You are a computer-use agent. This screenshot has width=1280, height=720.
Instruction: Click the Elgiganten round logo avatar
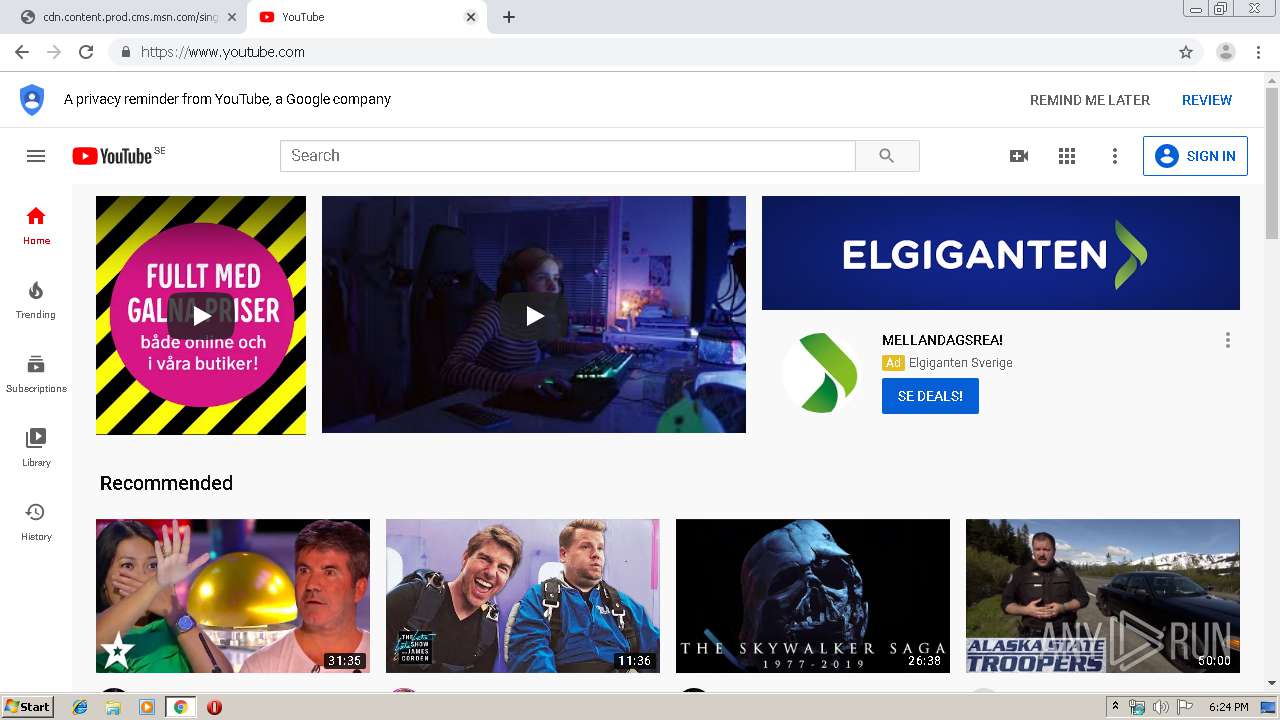coord(822,372)
